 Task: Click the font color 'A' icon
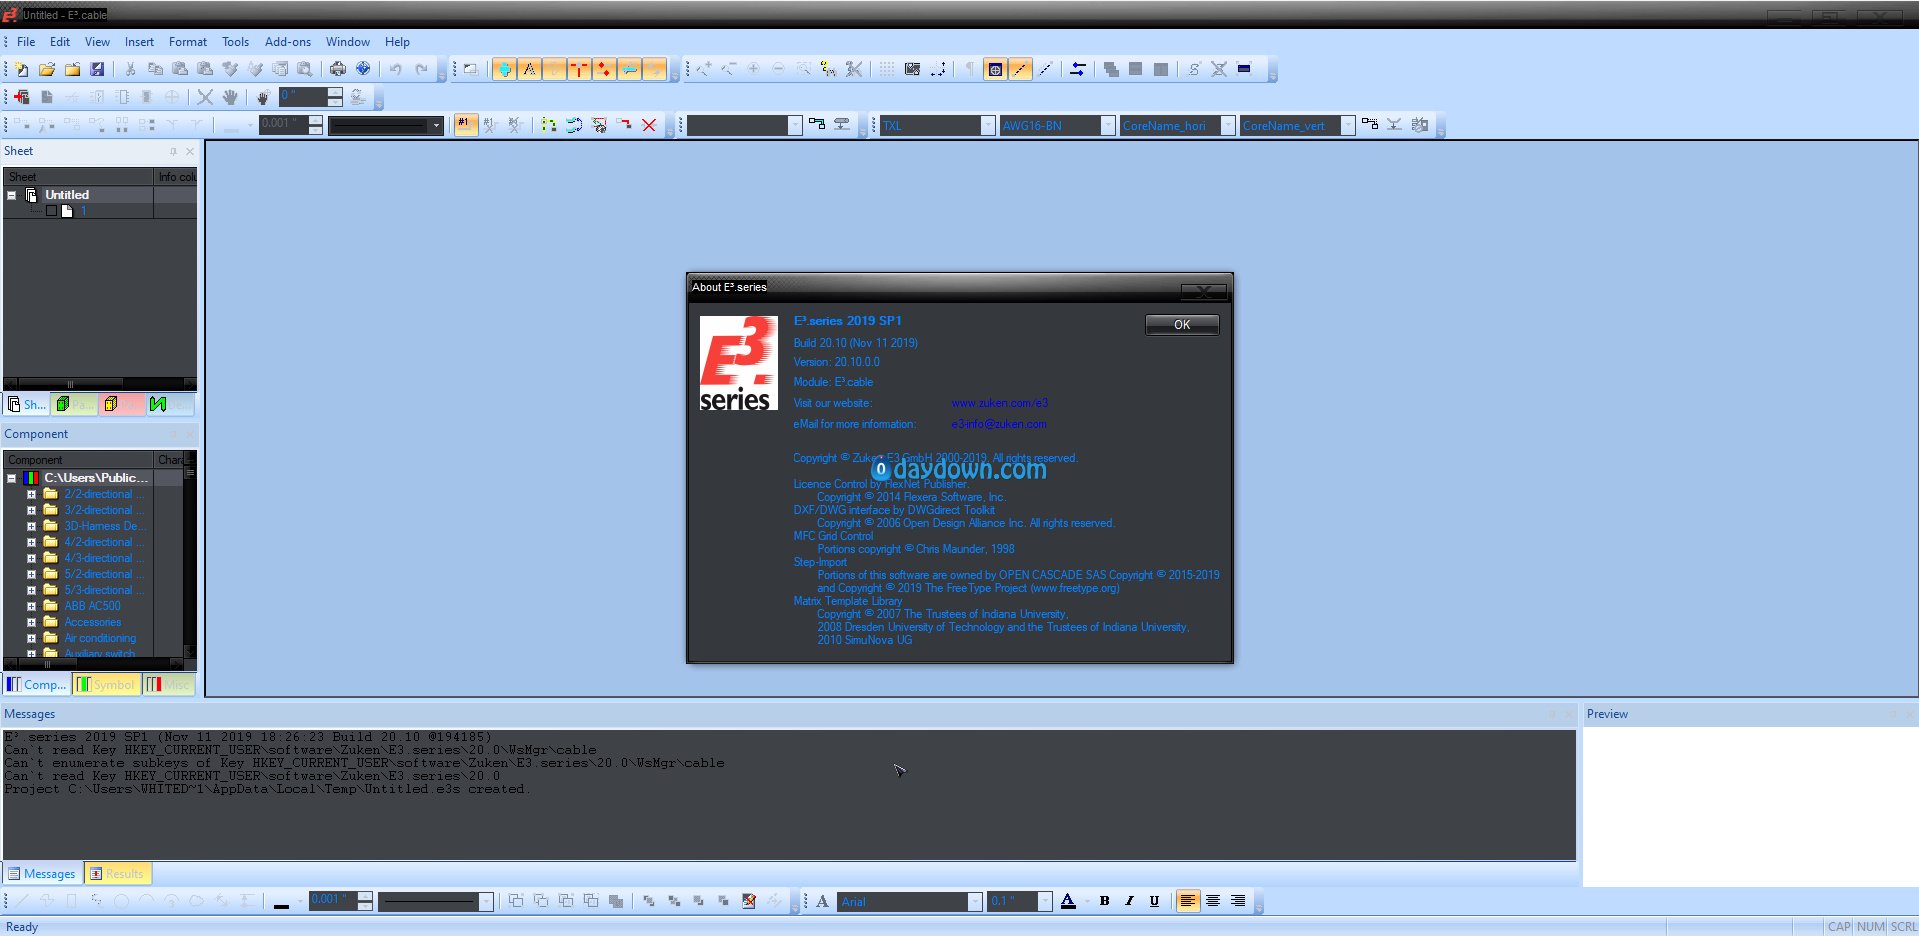pos(1068,901)
